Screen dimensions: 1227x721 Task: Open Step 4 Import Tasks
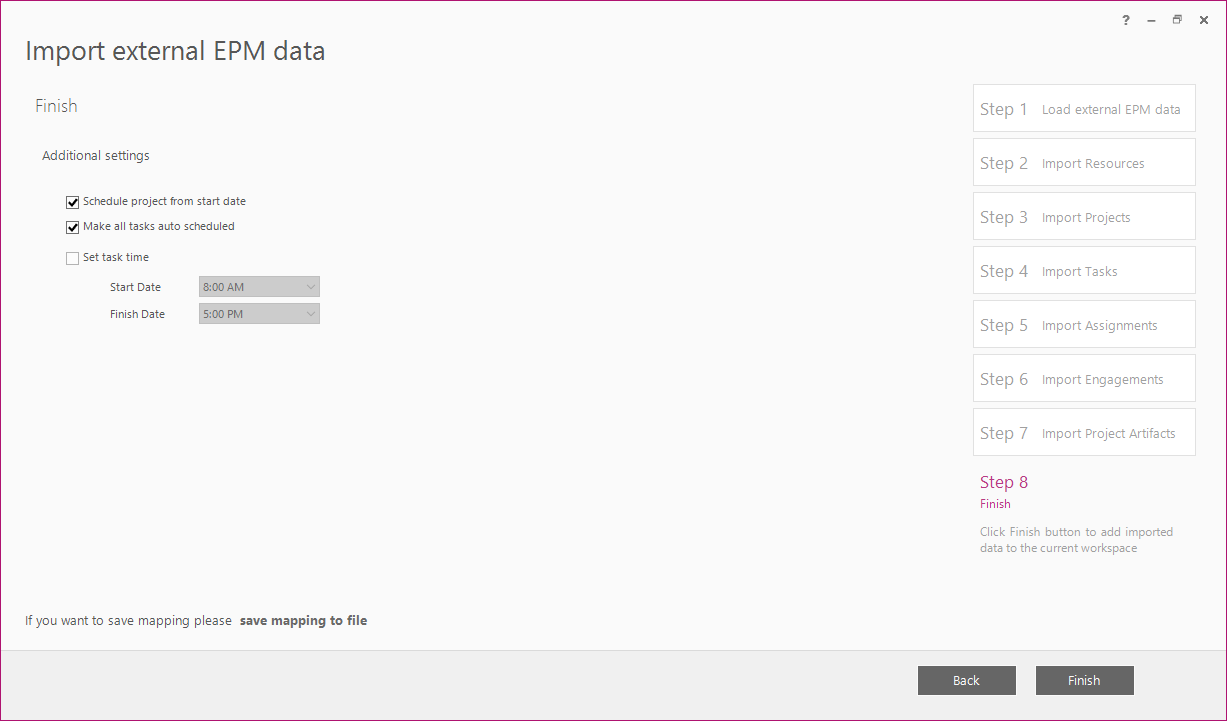tap(1084, 270)
